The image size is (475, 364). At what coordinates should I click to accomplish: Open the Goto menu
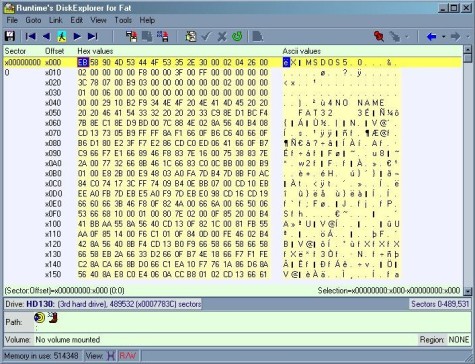(x=33, y=20)
